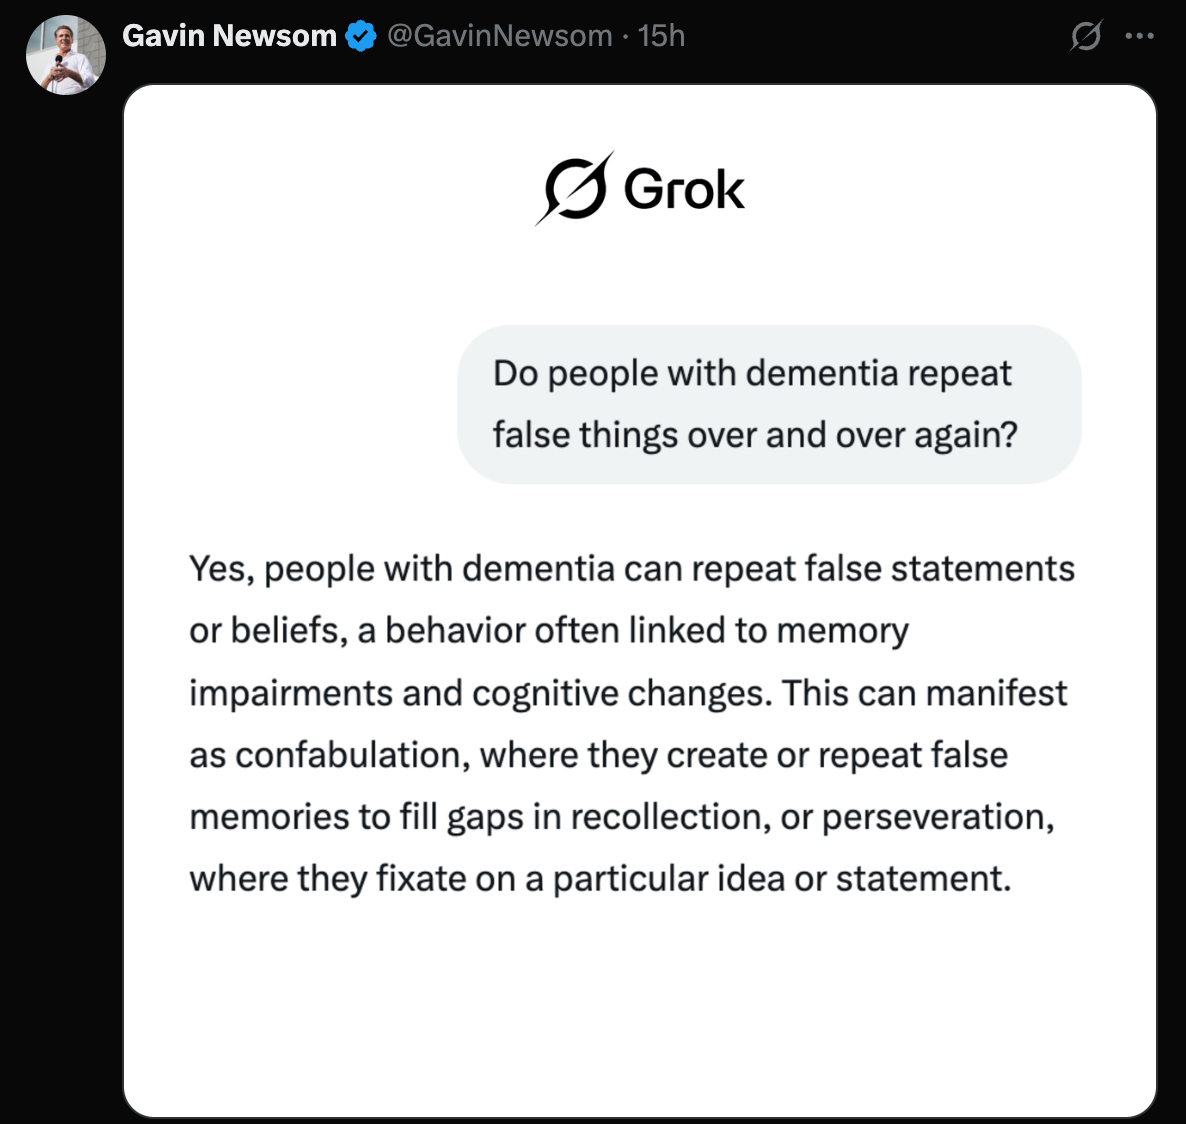Click the @GavinNewsom handle

click(x=497, y=35)
